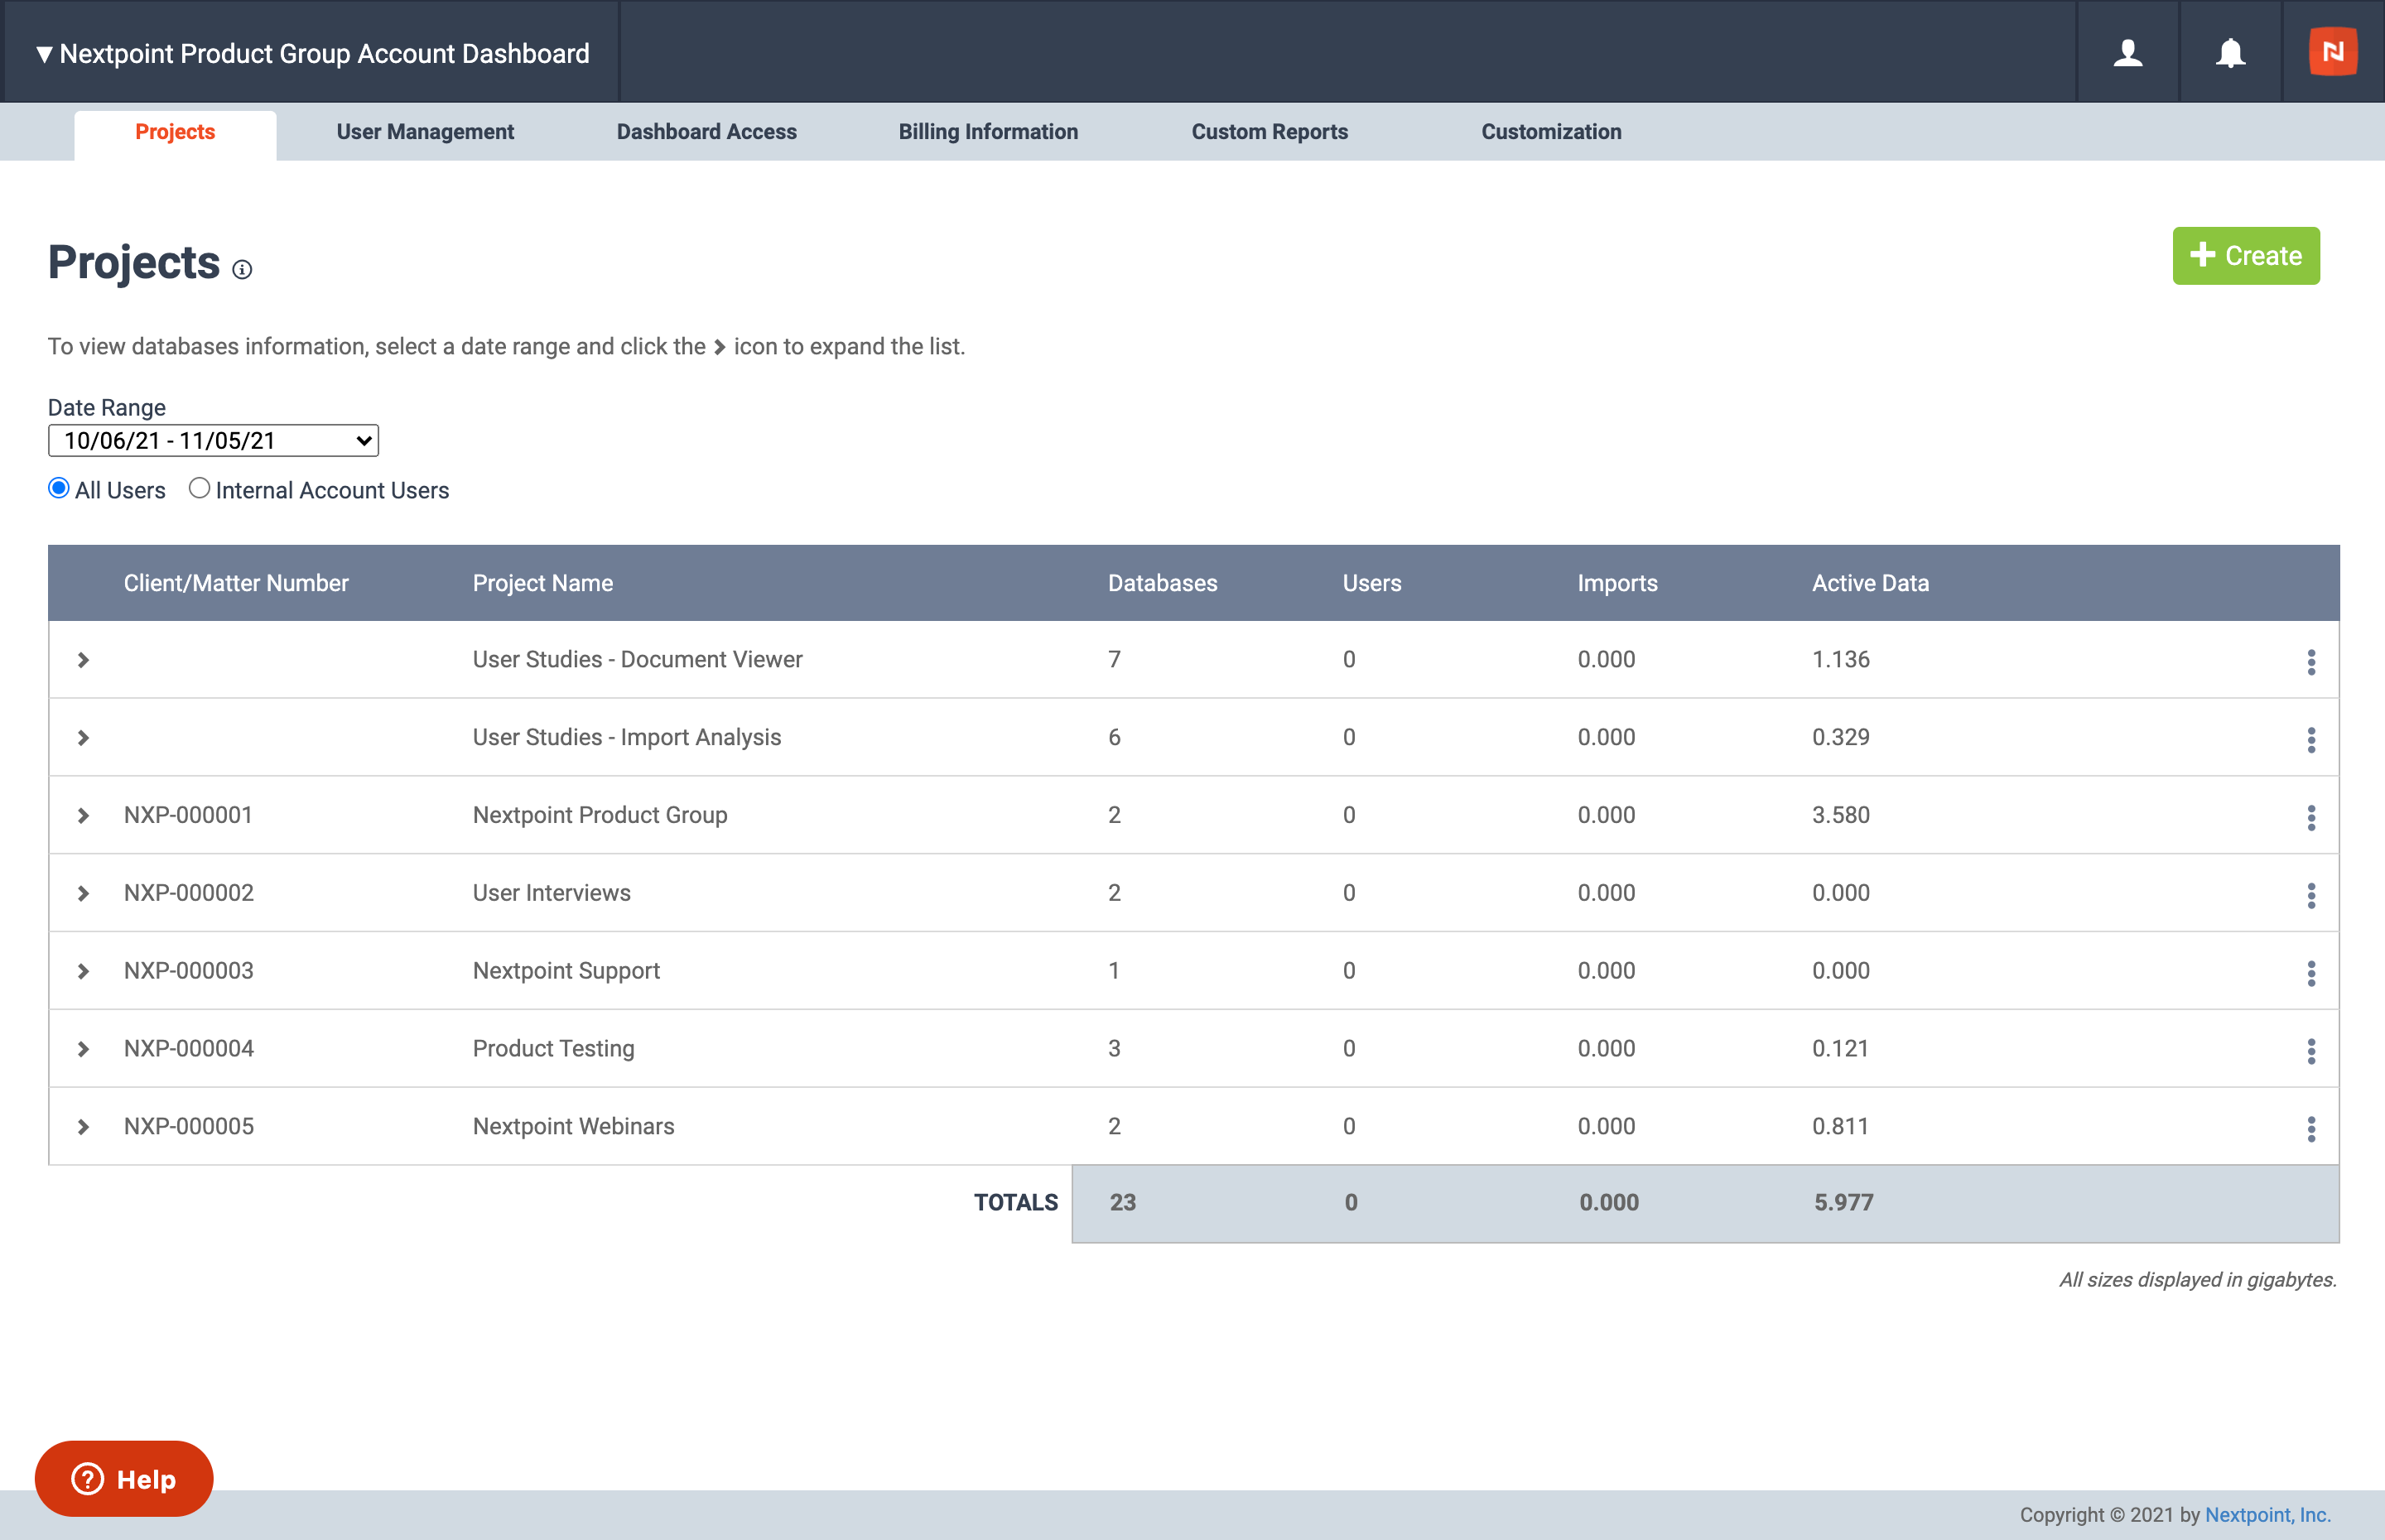
Task: Click the Imports column header
Action: [1618, 583]
